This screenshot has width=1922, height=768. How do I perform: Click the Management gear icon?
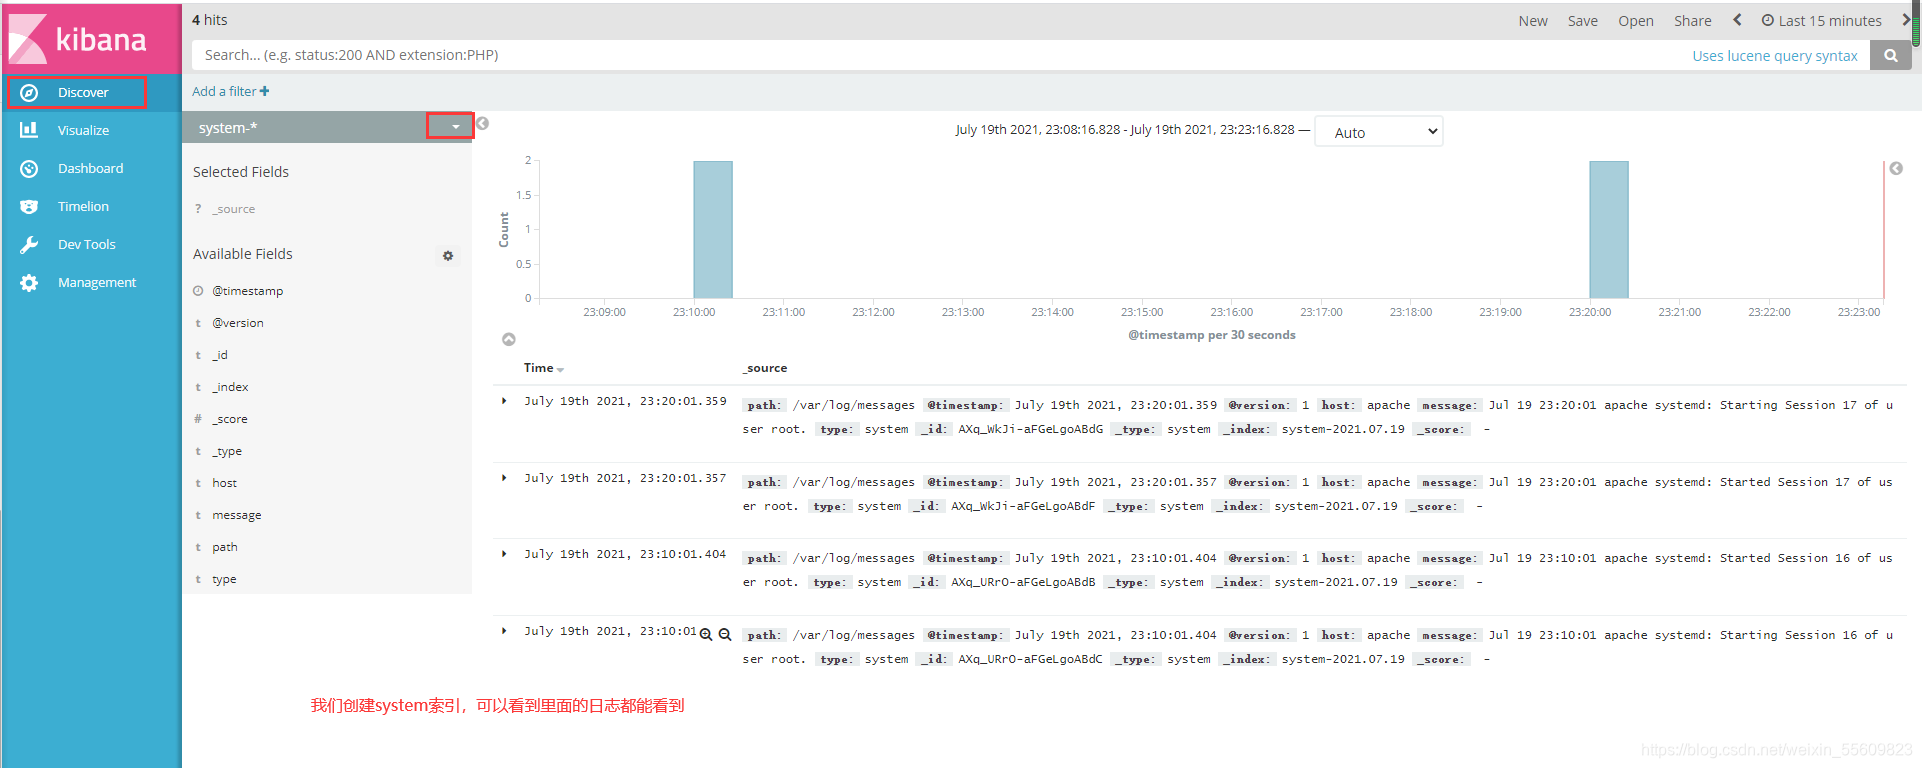(29, 283)
